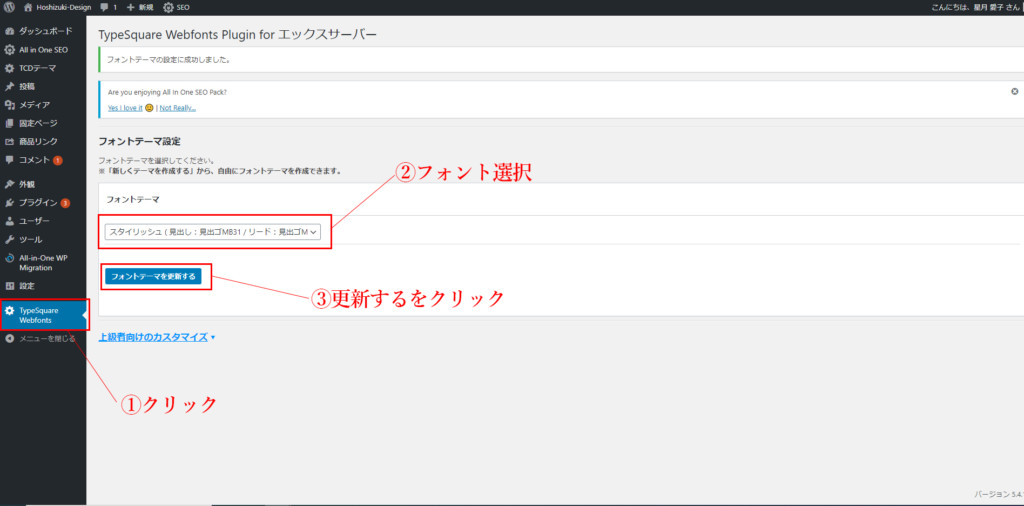Image resolution: width=1024 pixels, height=506 pixels.
Task: Click the plugin update count badge
Action: [x=65, y=203]
